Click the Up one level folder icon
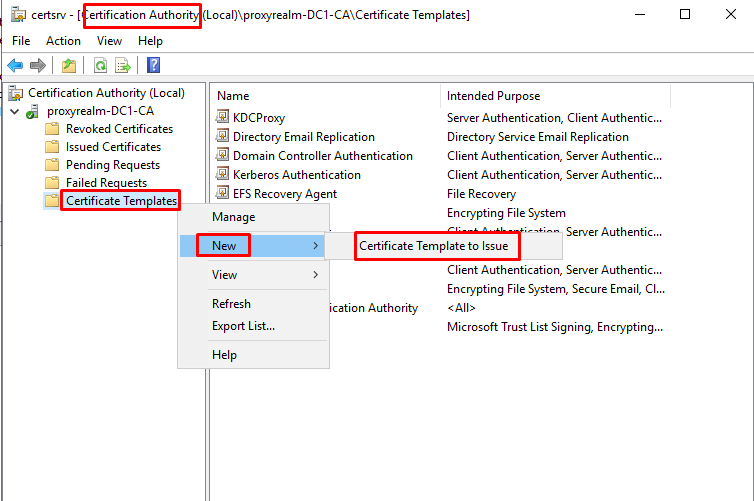This screenshot has width=754, height=501. (x=69, y=65)
